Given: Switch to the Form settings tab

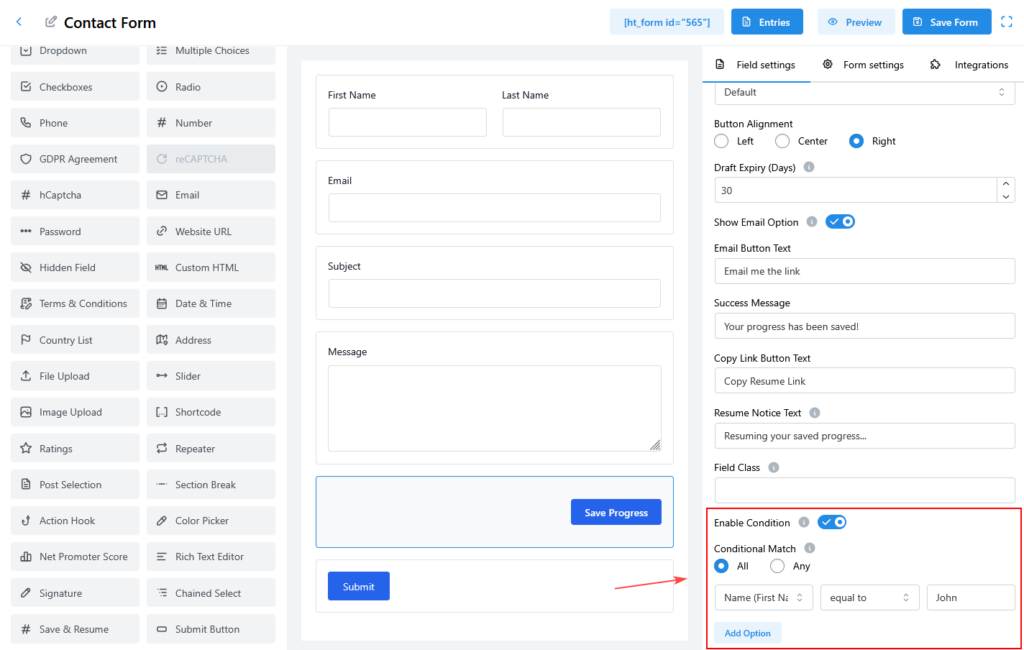Looking at the screenshot, I should [x=863, y=65].
